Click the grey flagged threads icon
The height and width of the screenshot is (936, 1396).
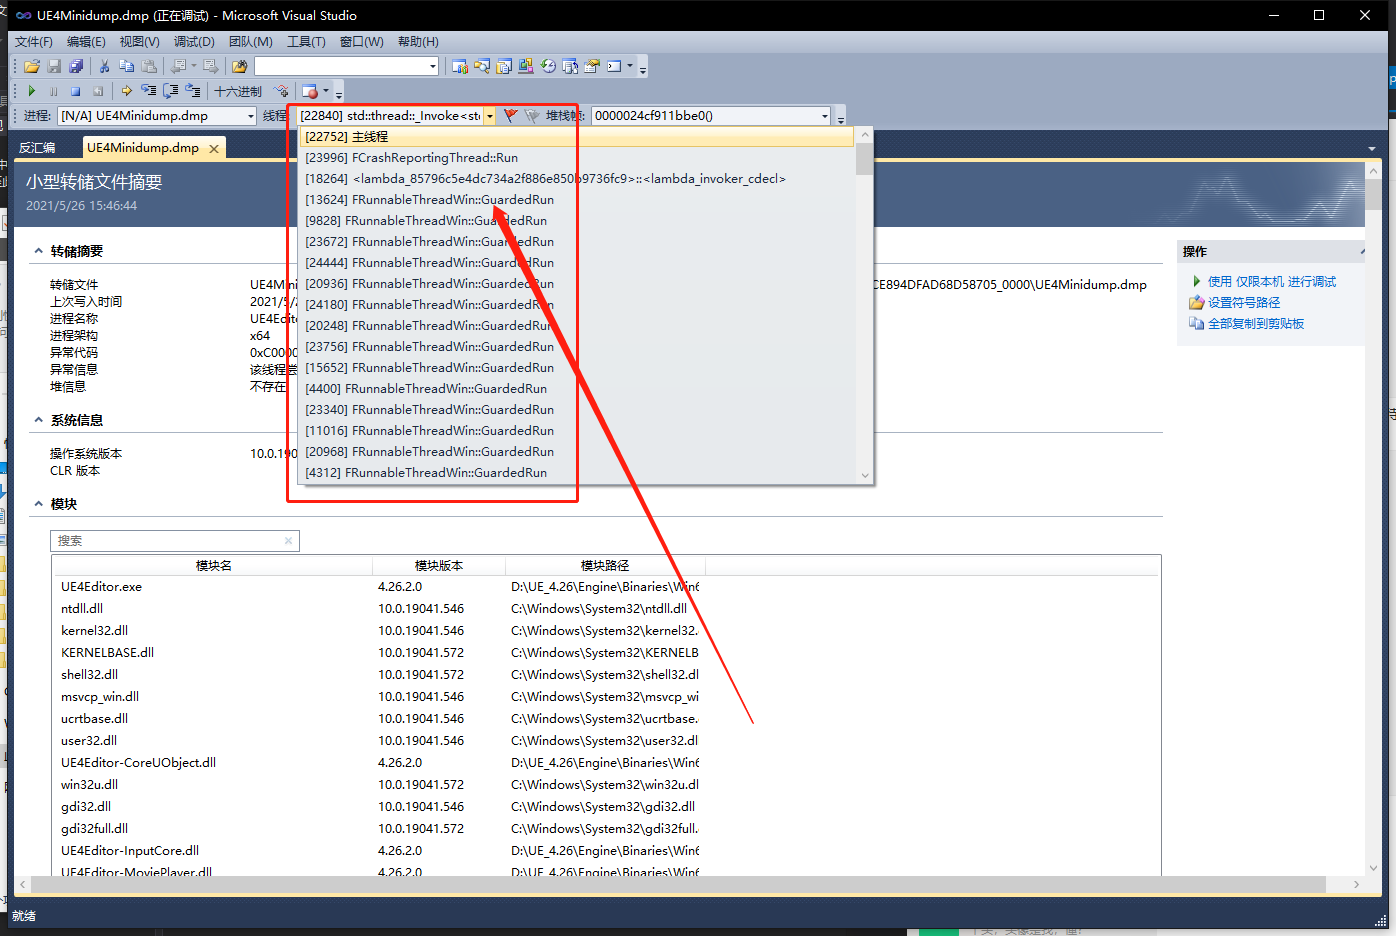click(532, 116)
